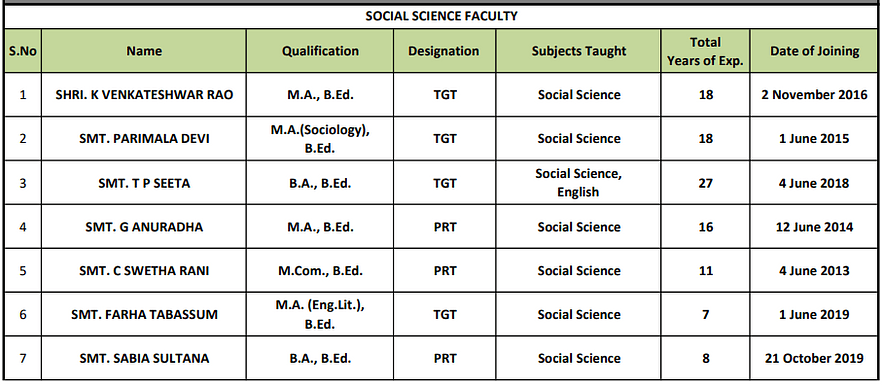This screenshot has width=882, height=385.
Task: Click the 27 years experience cell
Action: [x=705, y=183]
